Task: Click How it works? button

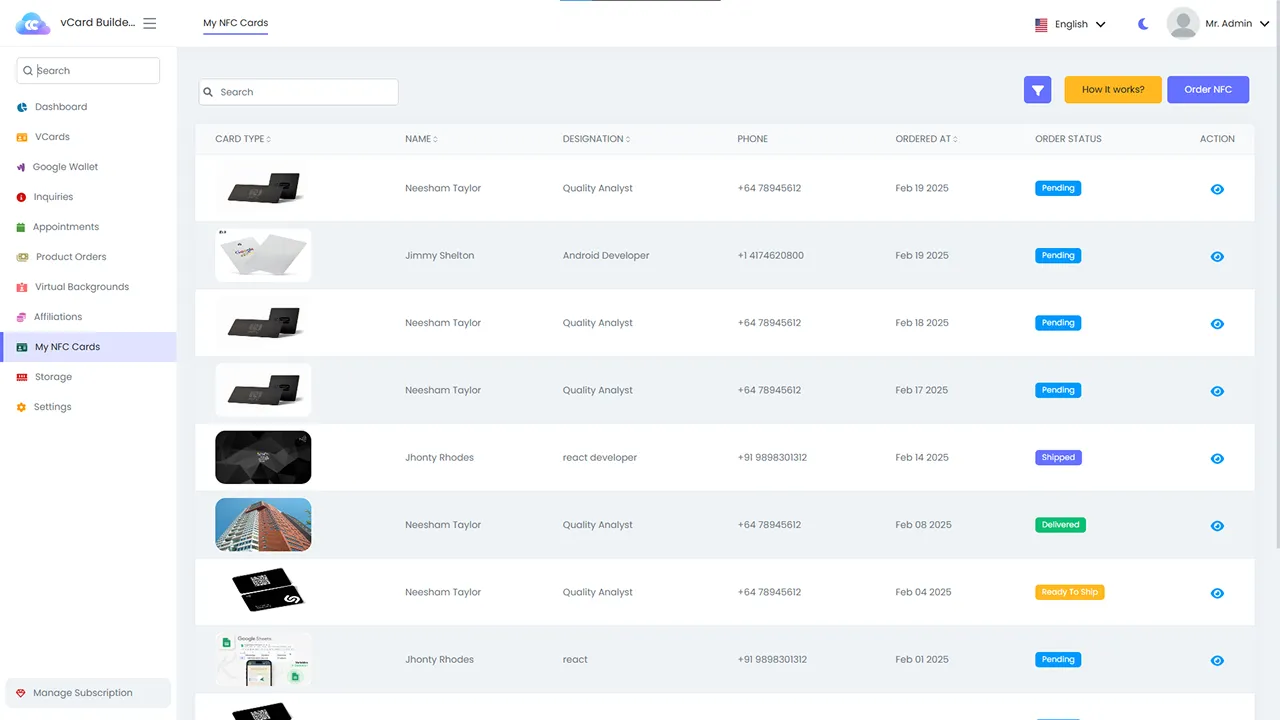Action: tap(1113, 90)
